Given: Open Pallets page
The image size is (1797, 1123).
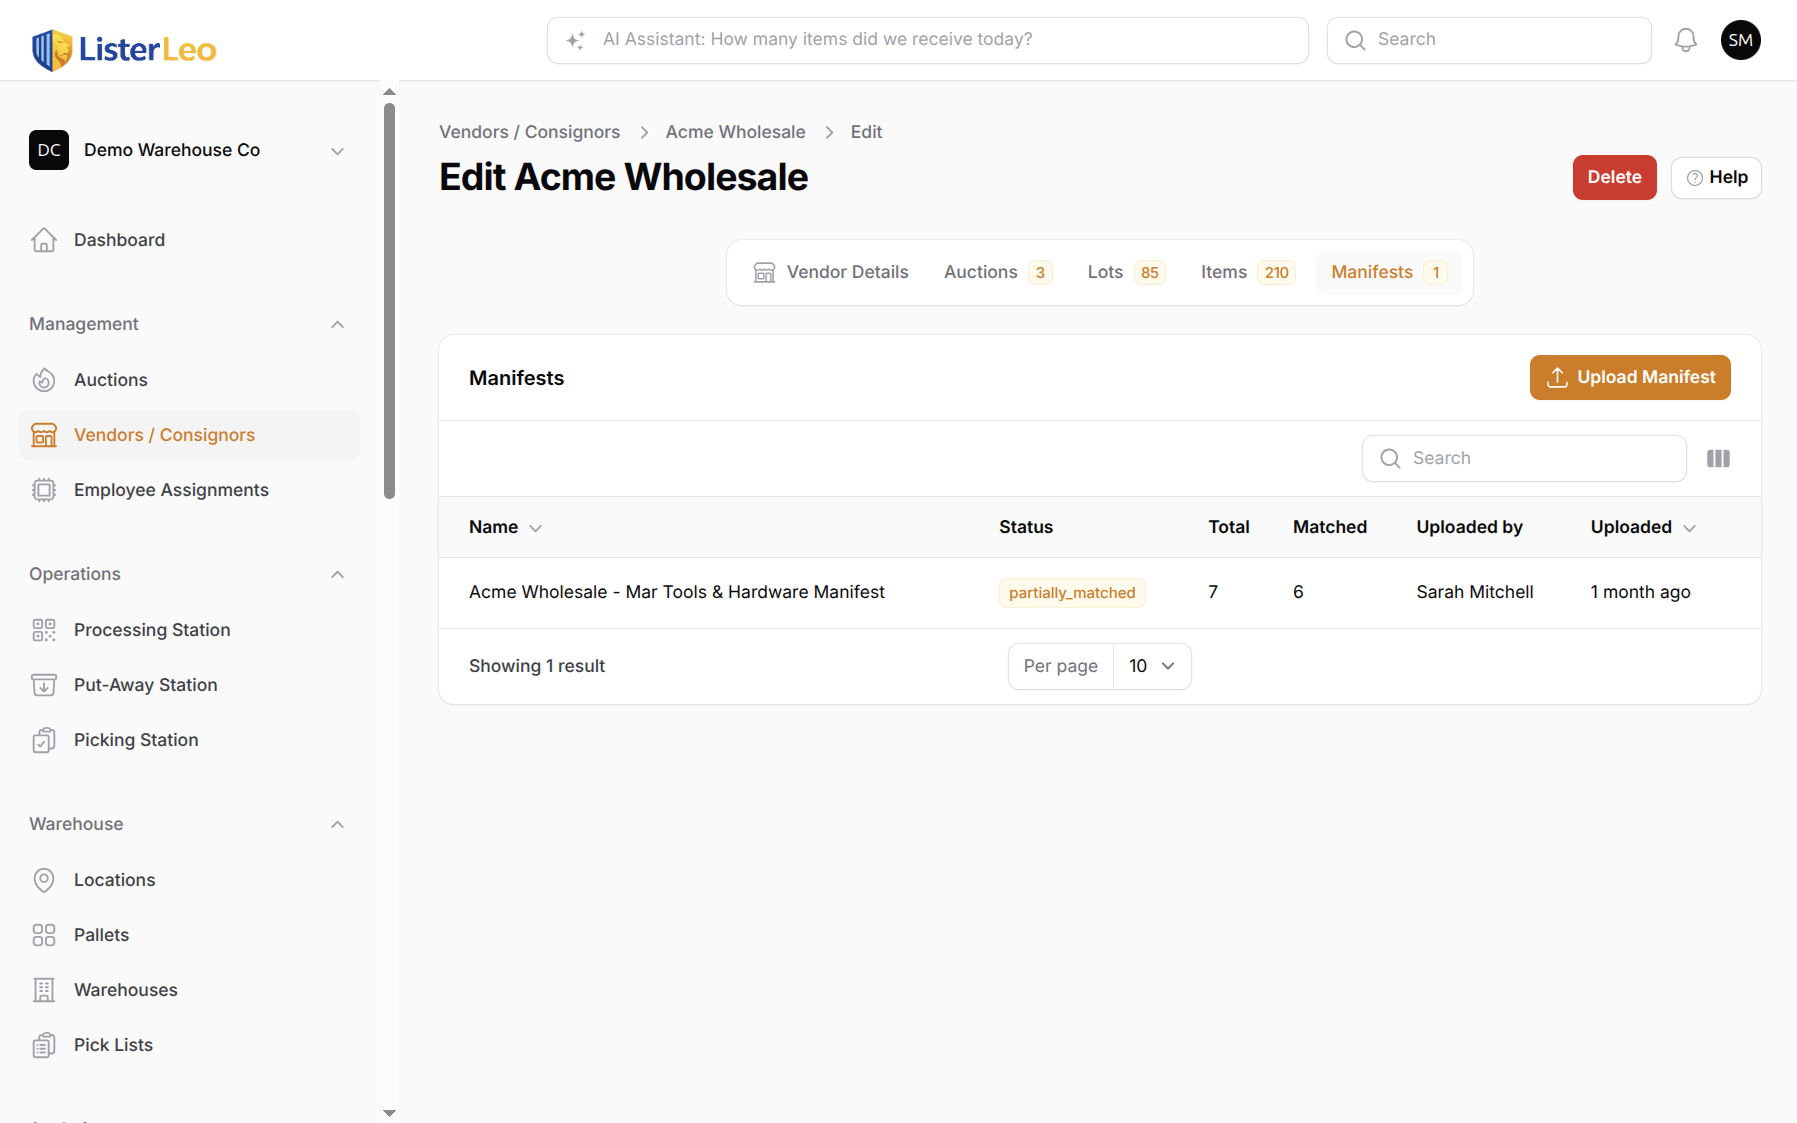Looking at the screenshot, I should [x=189, y=935].
